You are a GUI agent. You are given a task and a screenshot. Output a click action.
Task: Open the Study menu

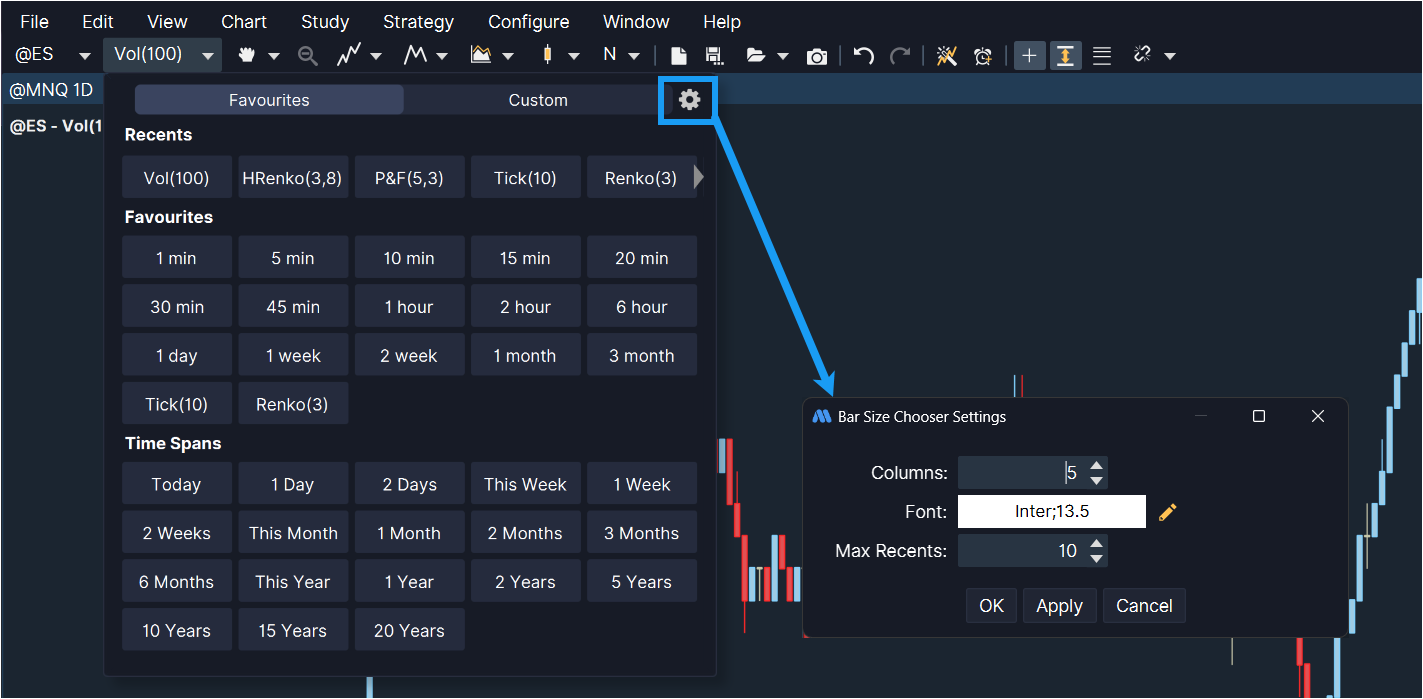pyautogui.click(x=325, y=21)
